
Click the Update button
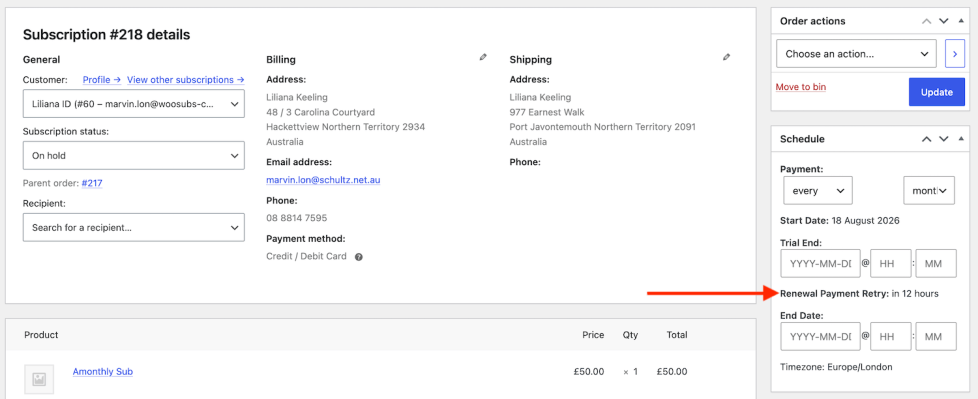[x=937, y=92]
